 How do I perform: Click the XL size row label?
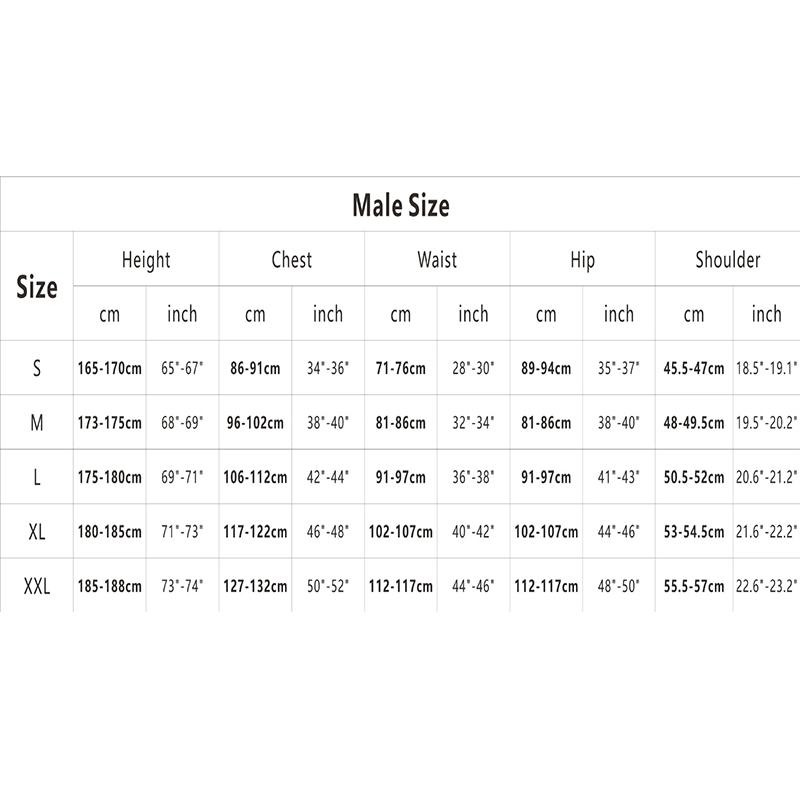[37, 532]
